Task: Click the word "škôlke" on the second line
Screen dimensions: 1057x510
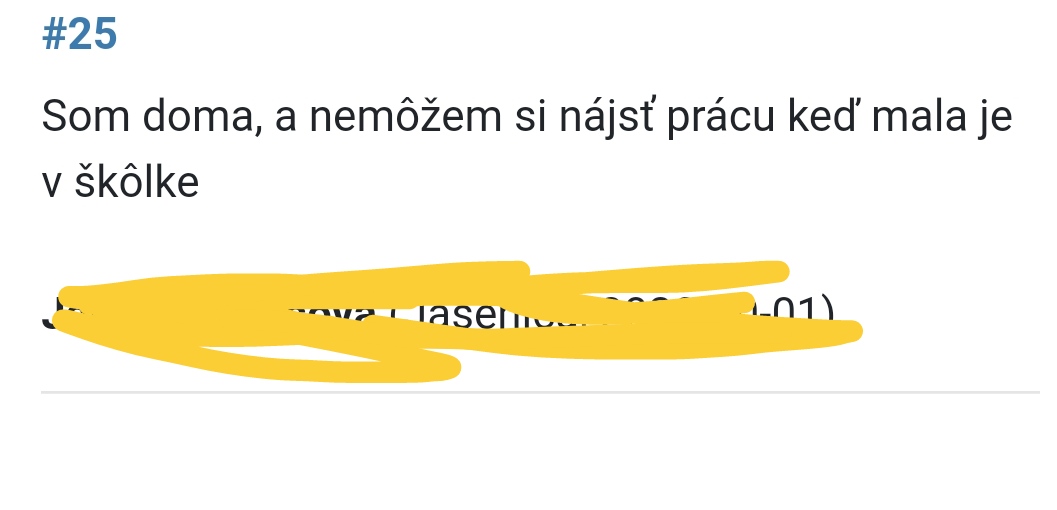Action: (x=137, y=181)
